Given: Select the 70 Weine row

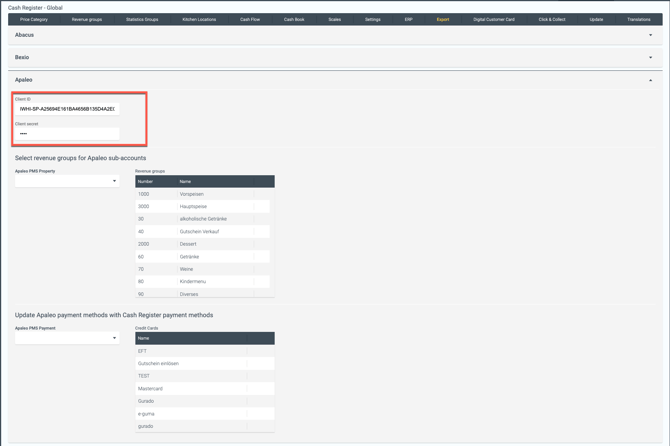Looking at the screenshot, I should [205, 269].
